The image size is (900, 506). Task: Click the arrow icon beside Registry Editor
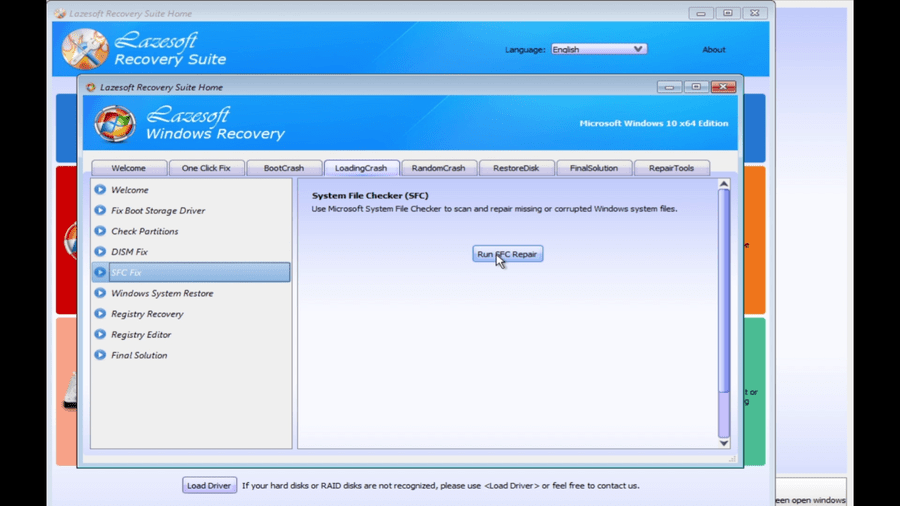point(100,334)
